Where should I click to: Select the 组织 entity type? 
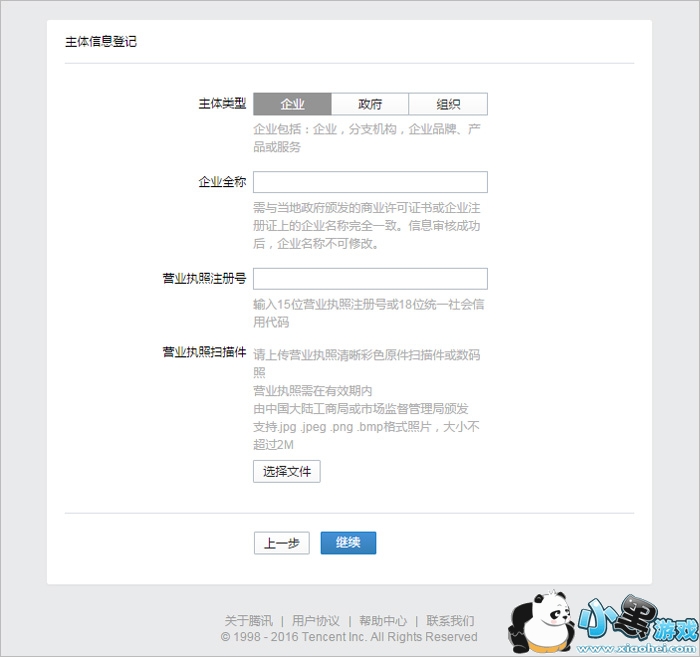(x=448, y=104)
